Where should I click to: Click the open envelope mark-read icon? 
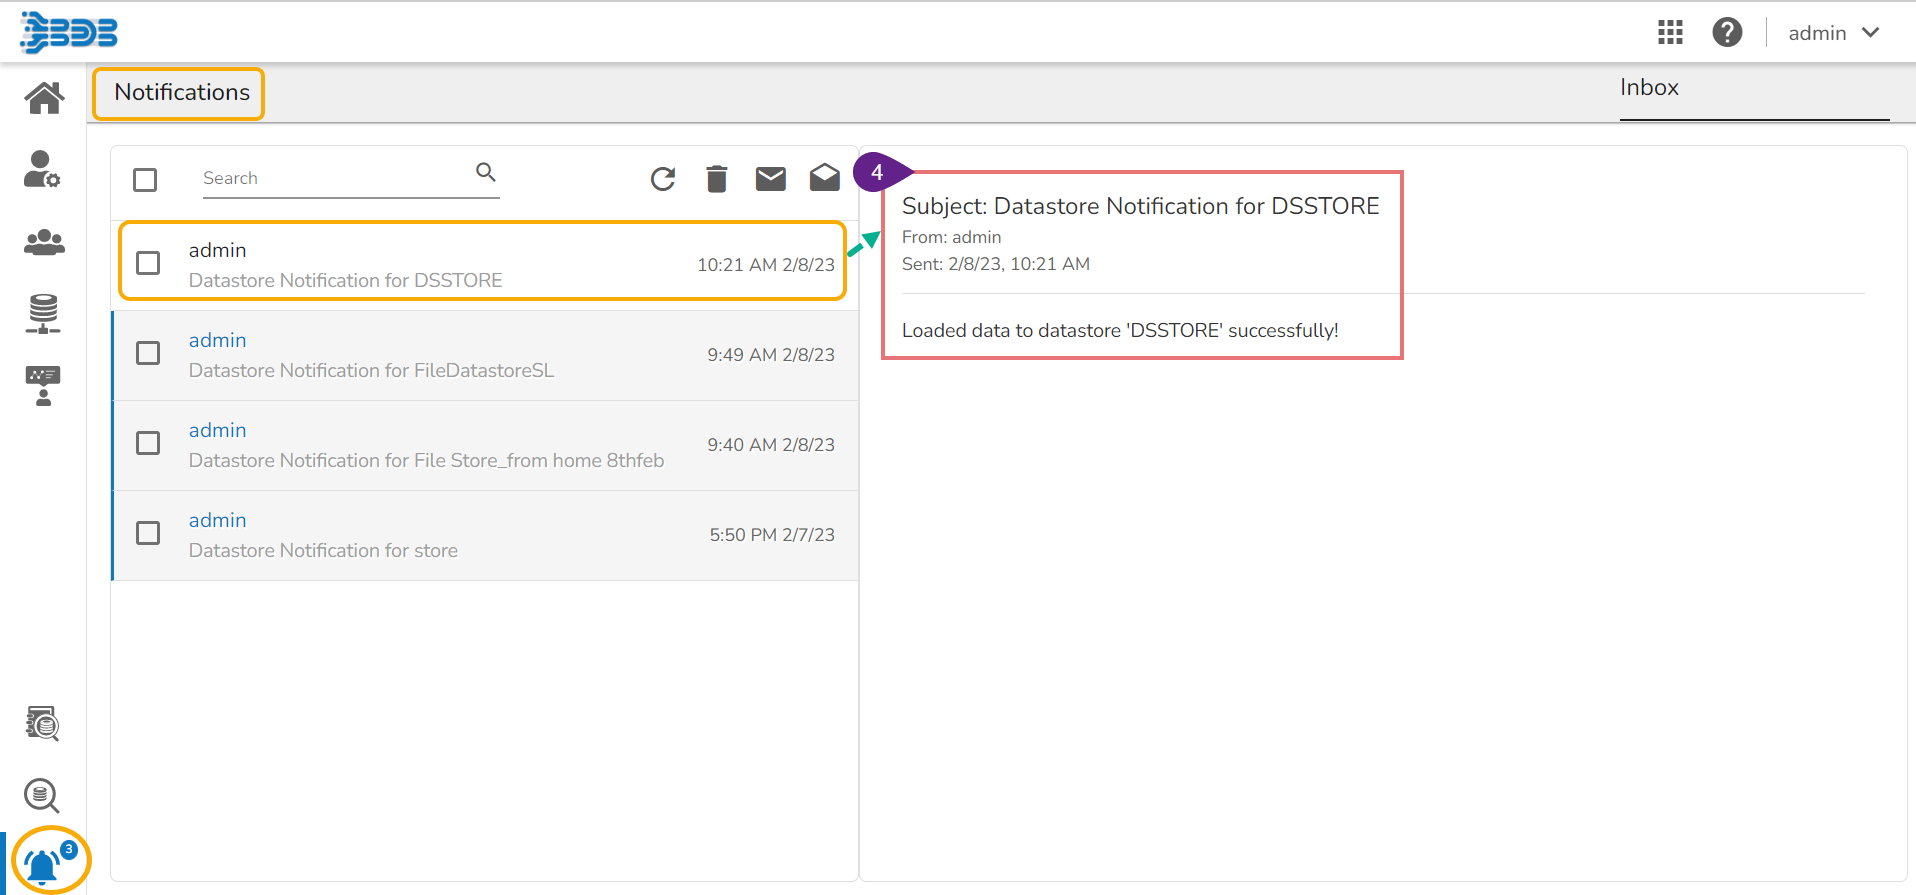[x=824, y=178]
